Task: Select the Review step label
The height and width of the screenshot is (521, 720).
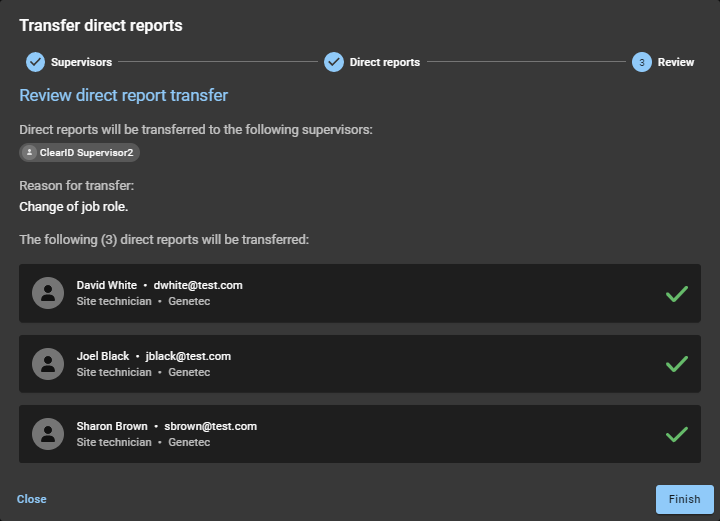Action: click(675, 62)
